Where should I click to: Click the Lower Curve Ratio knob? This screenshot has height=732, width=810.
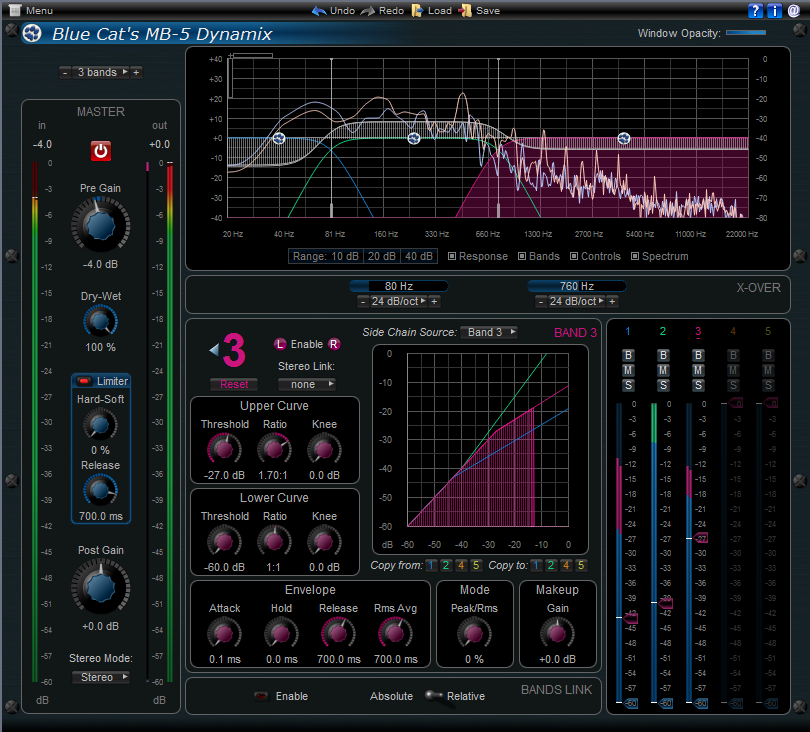pos(274,541)
